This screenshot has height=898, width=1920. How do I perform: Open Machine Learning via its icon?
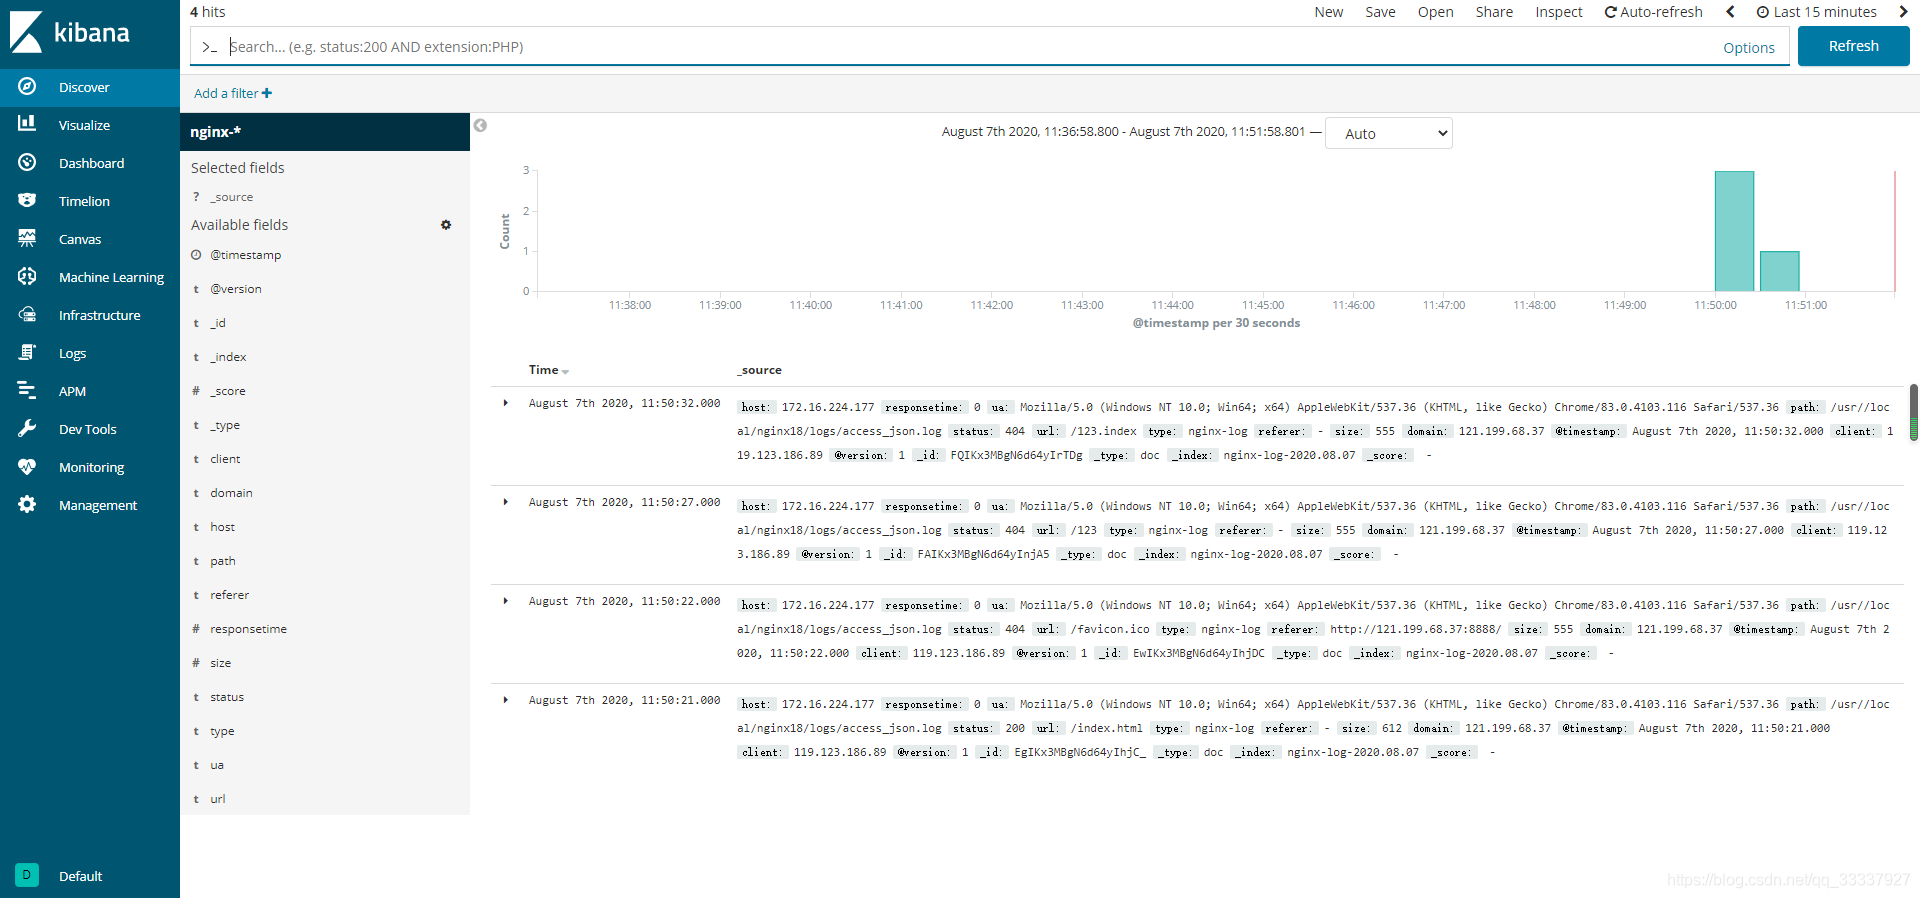tap(27, 276)
